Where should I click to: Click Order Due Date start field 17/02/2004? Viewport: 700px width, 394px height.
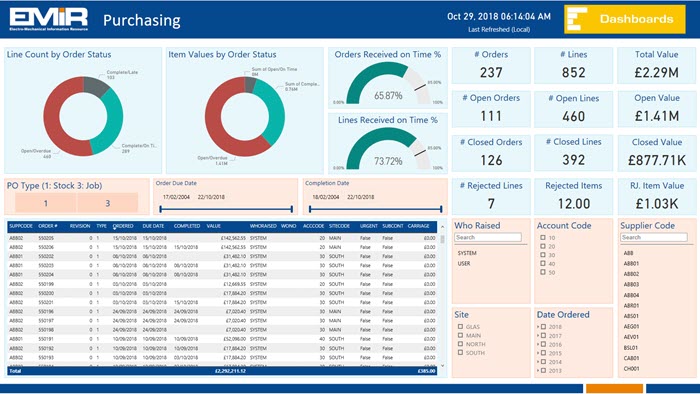[176, 197]
